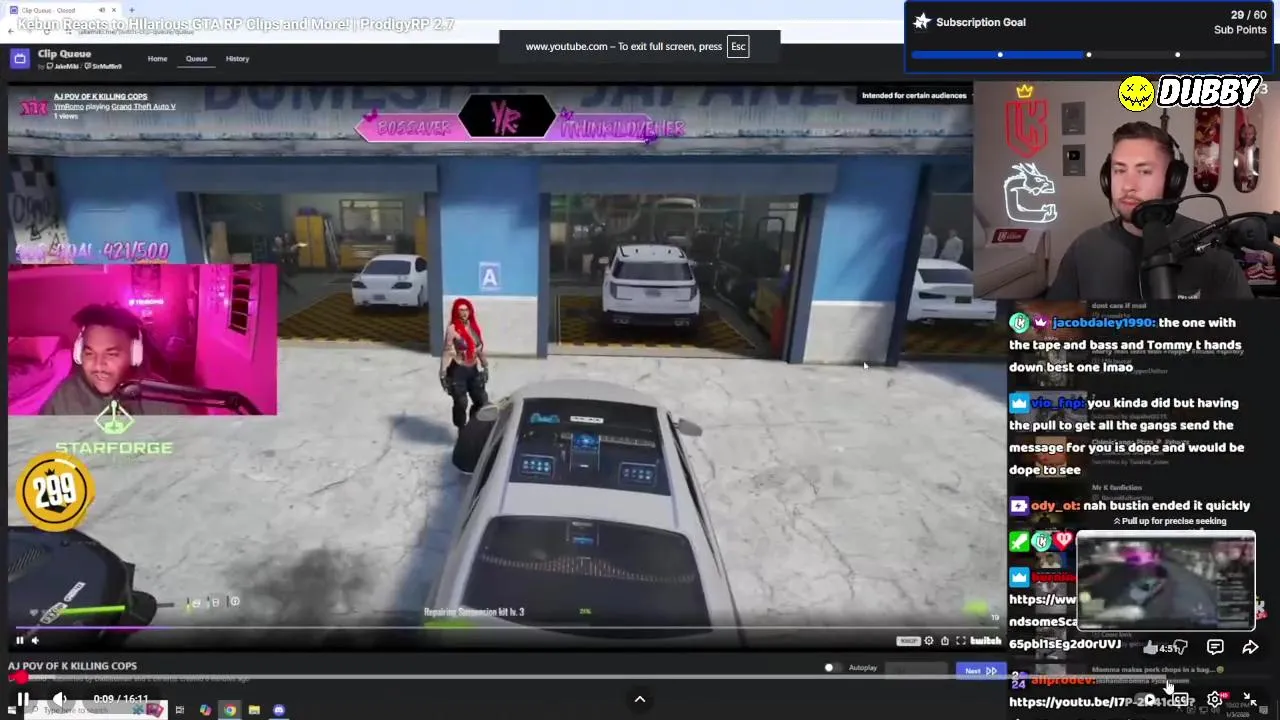Viewport: 1280px width, 720px height.
Task: Open the SirMuffin9 creator link
Action: 104,67
